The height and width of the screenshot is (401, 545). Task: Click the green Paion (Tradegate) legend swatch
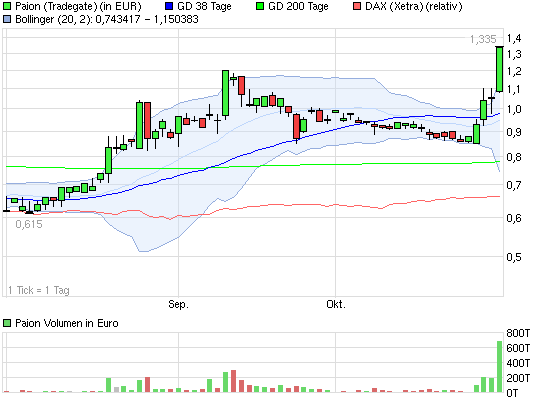click(x=7, y=6)
